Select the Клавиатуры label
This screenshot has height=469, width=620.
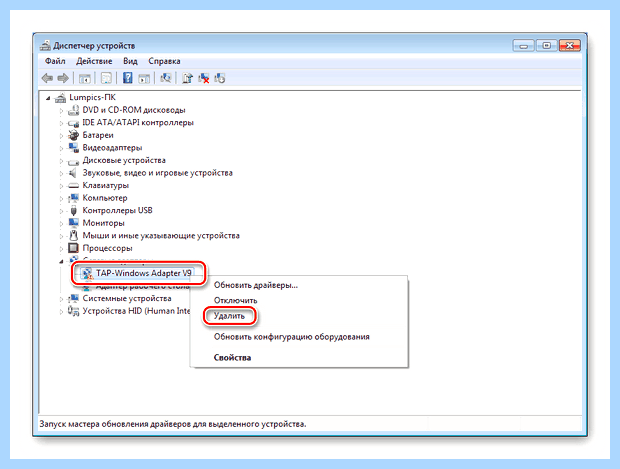click(106, 185)
